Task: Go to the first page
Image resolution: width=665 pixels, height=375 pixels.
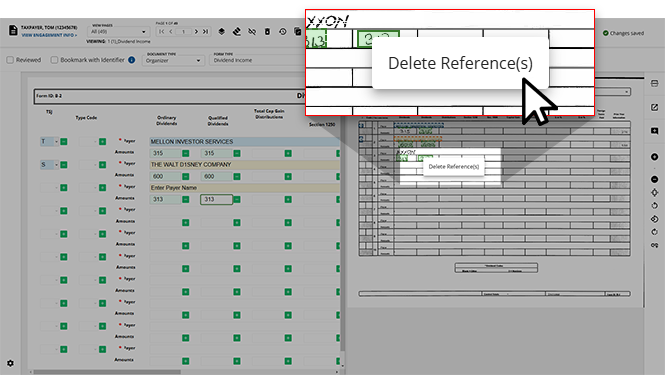Action: pos(162,31)
